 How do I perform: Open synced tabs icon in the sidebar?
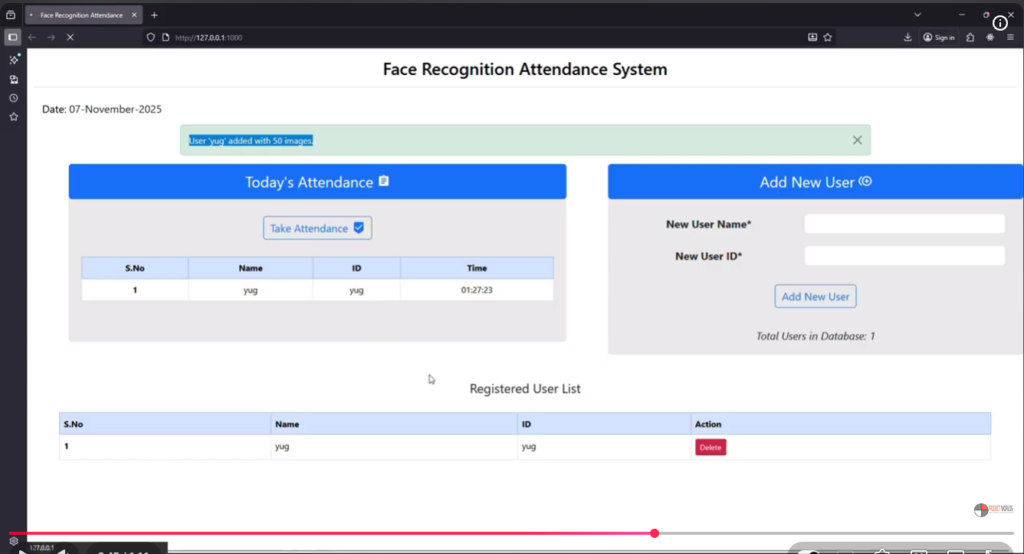coord(14,80)
